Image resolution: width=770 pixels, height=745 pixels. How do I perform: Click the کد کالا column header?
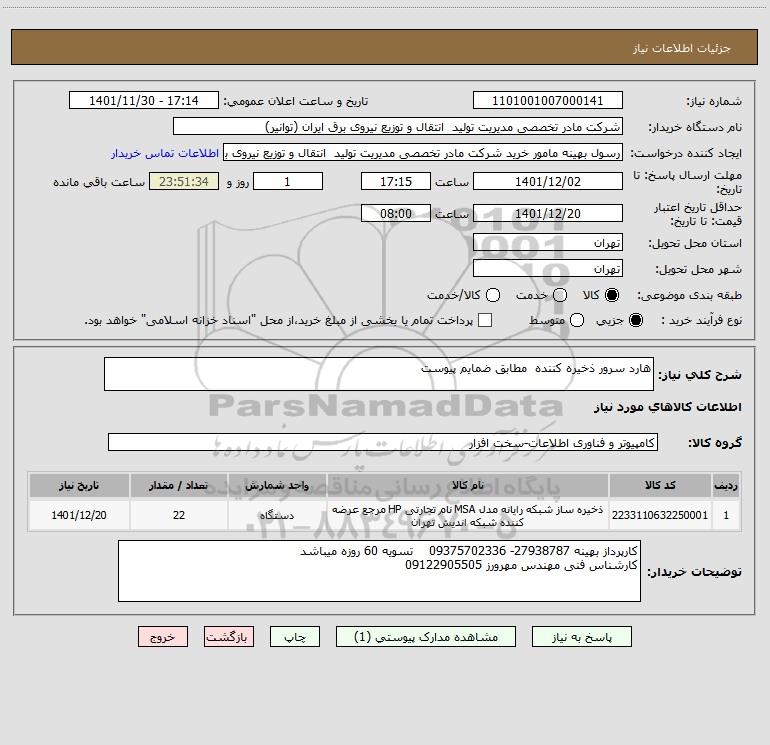(x=660, y=486)
